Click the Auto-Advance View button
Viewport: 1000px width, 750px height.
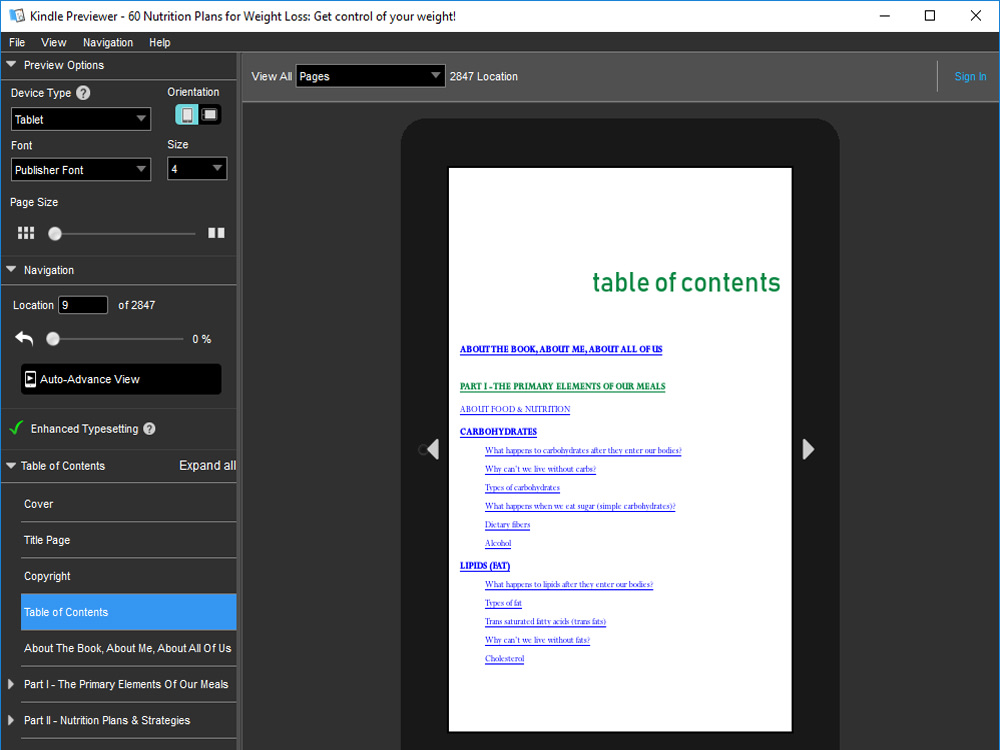pos(121,379)
